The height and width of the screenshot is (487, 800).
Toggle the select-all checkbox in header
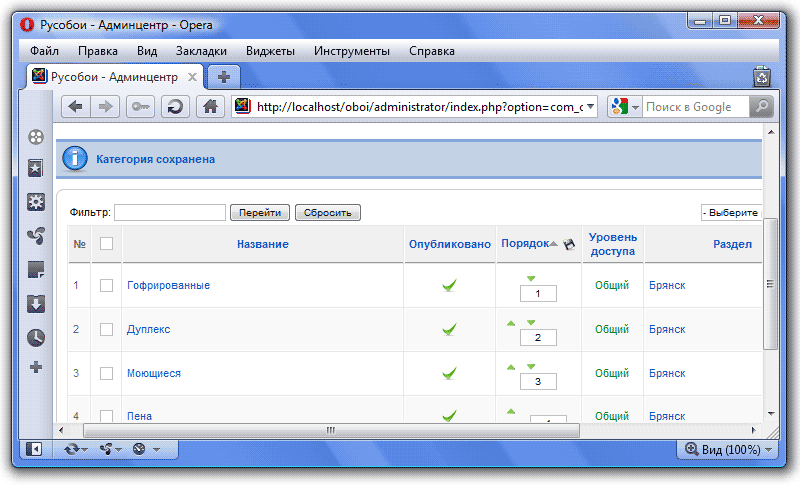tap(107, 244)
